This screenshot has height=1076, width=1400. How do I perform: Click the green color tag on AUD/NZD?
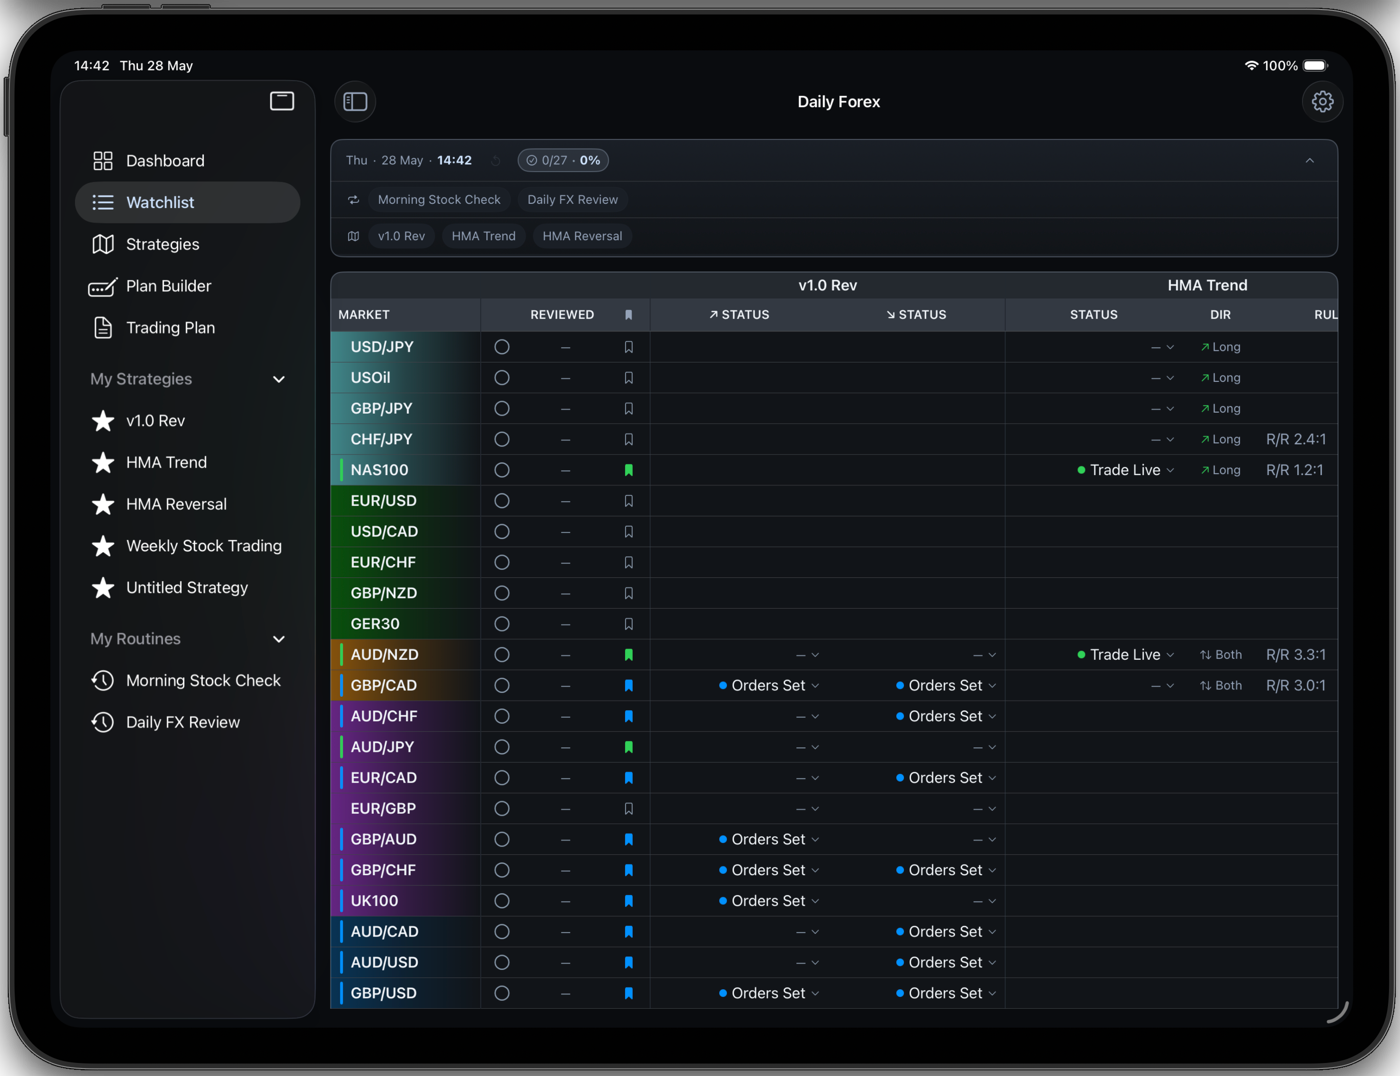pyautogui.click(x=342, y=655)
